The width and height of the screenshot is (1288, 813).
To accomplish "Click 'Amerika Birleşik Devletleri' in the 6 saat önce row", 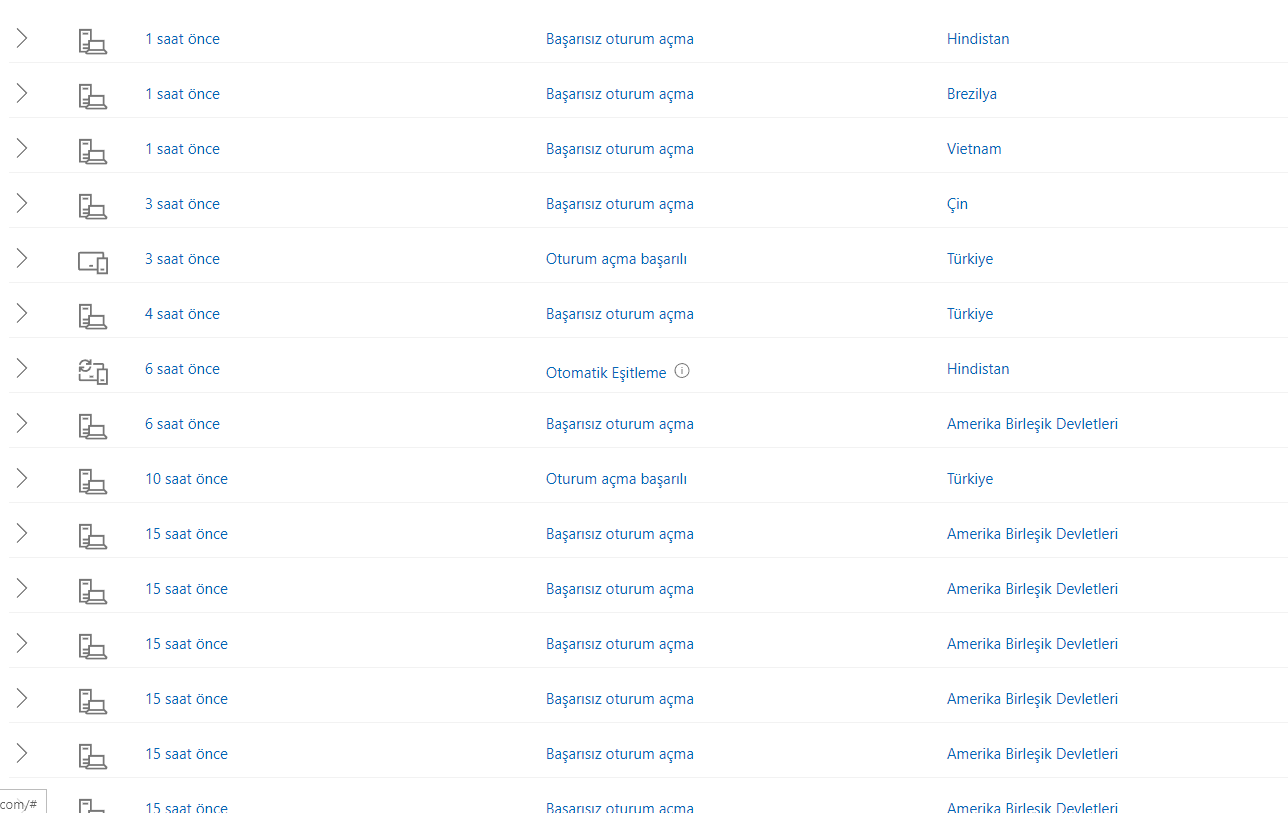I will point(1032,424).
